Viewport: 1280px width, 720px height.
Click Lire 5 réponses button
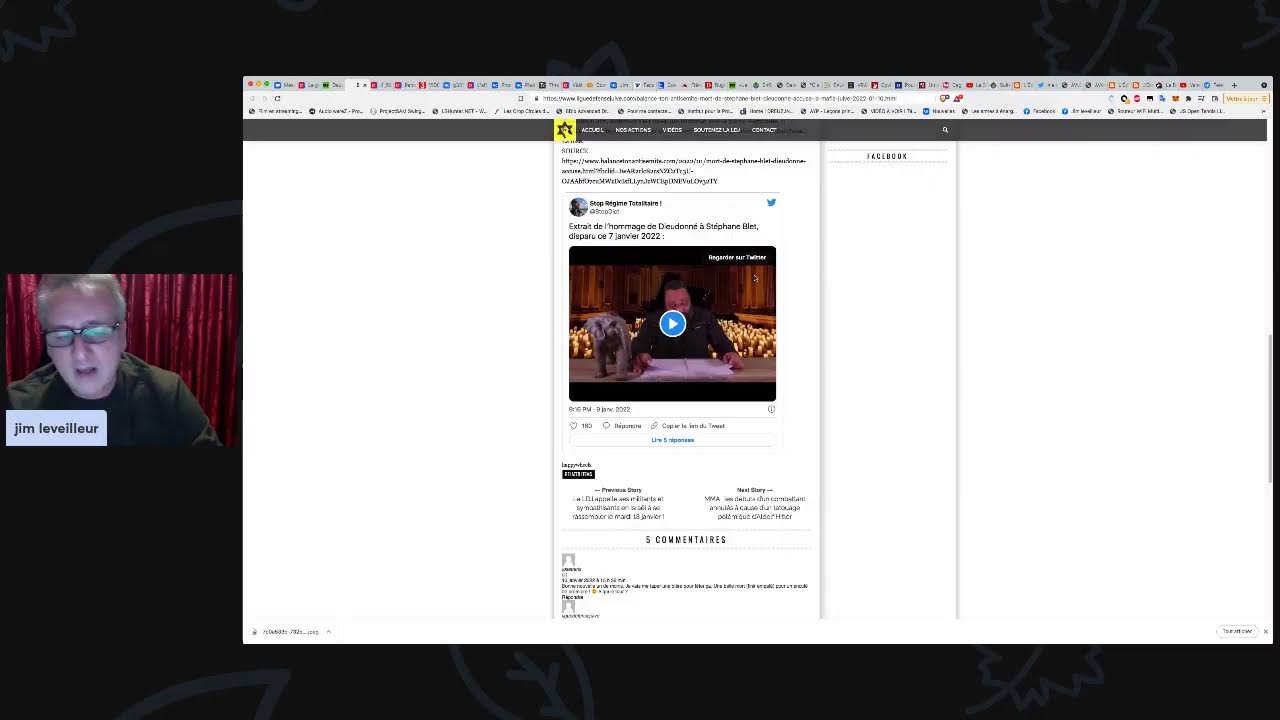coord(672,440)
